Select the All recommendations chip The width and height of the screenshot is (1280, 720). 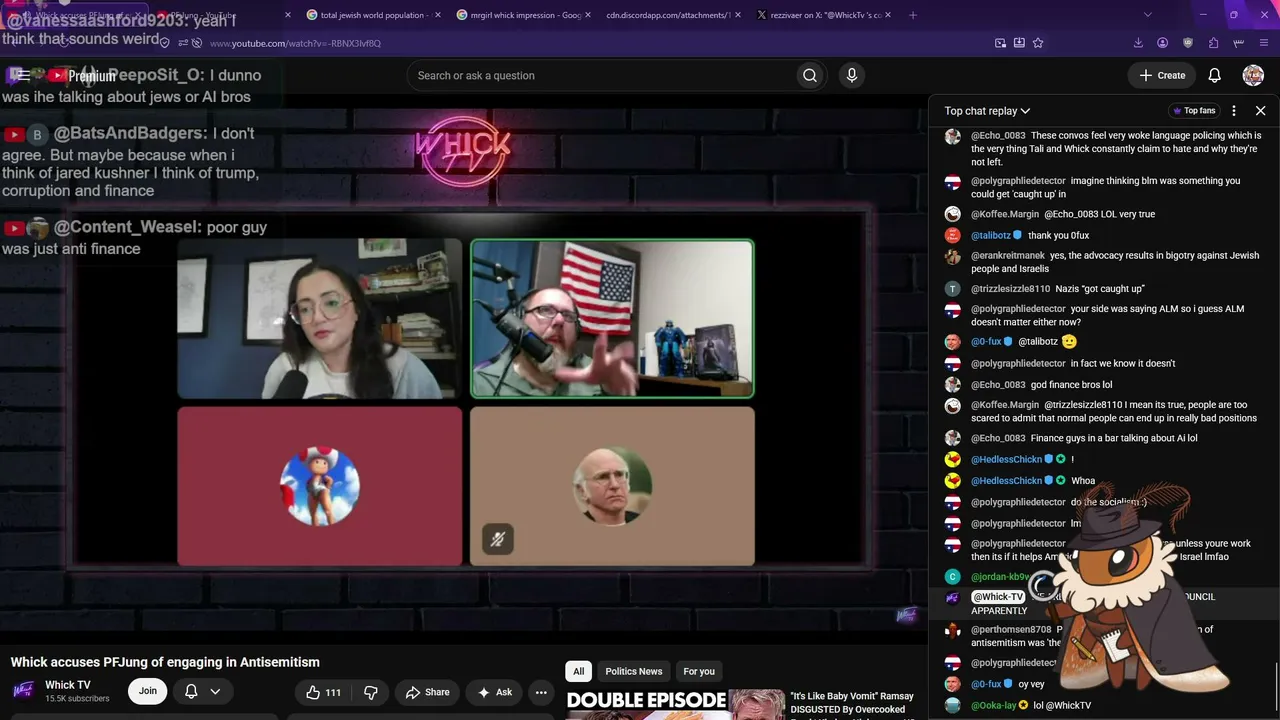coord(578,671)
